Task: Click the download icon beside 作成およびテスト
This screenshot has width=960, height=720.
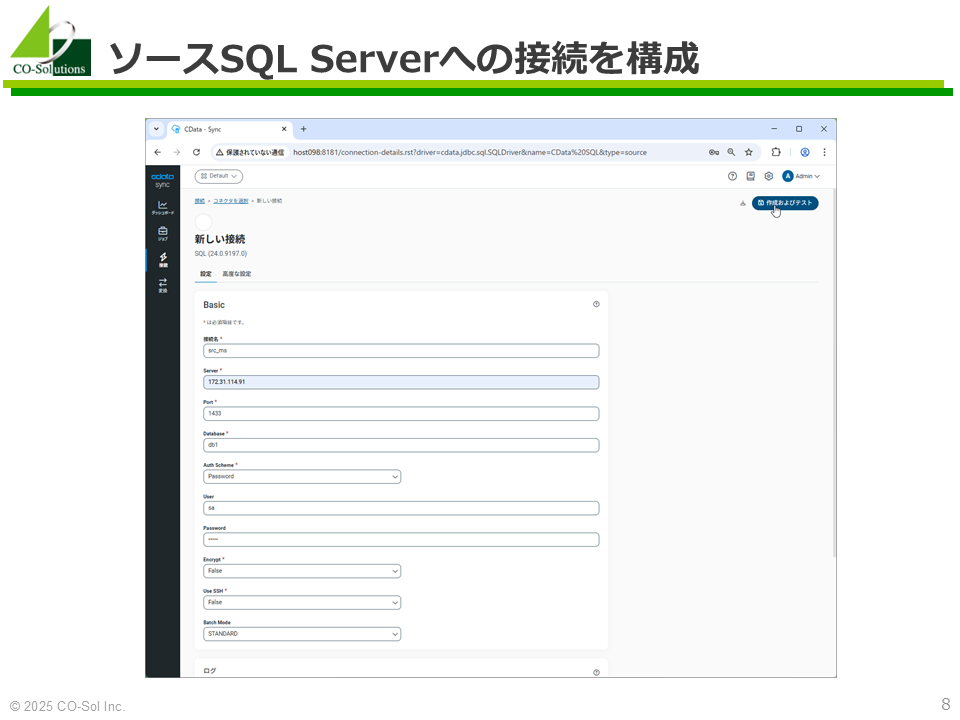Action: click(x=743, y=203)
